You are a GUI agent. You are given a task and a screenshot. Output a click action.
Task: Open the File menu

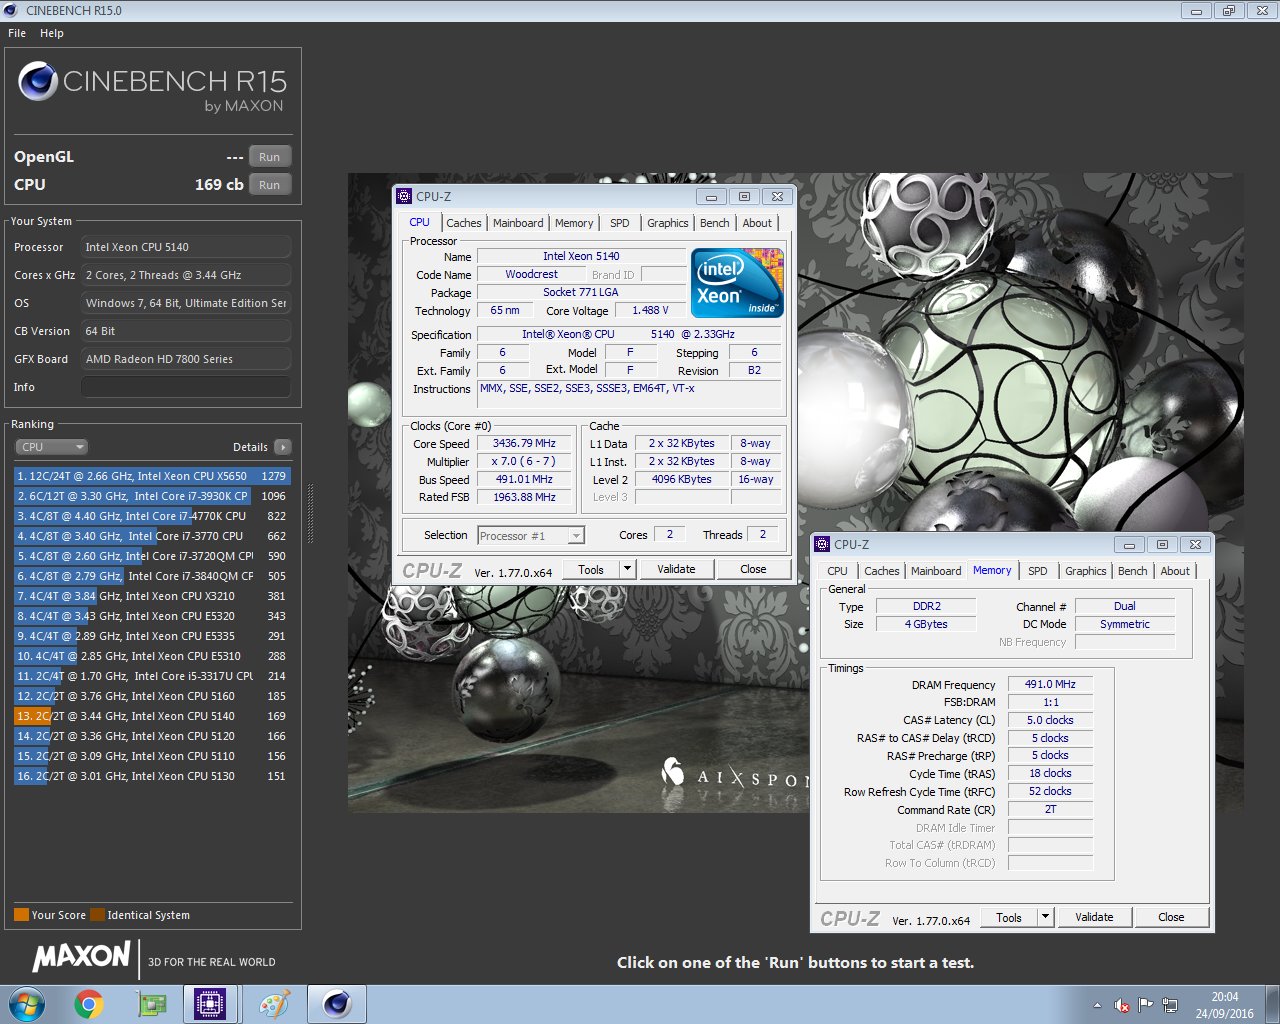tap(17, 33)
